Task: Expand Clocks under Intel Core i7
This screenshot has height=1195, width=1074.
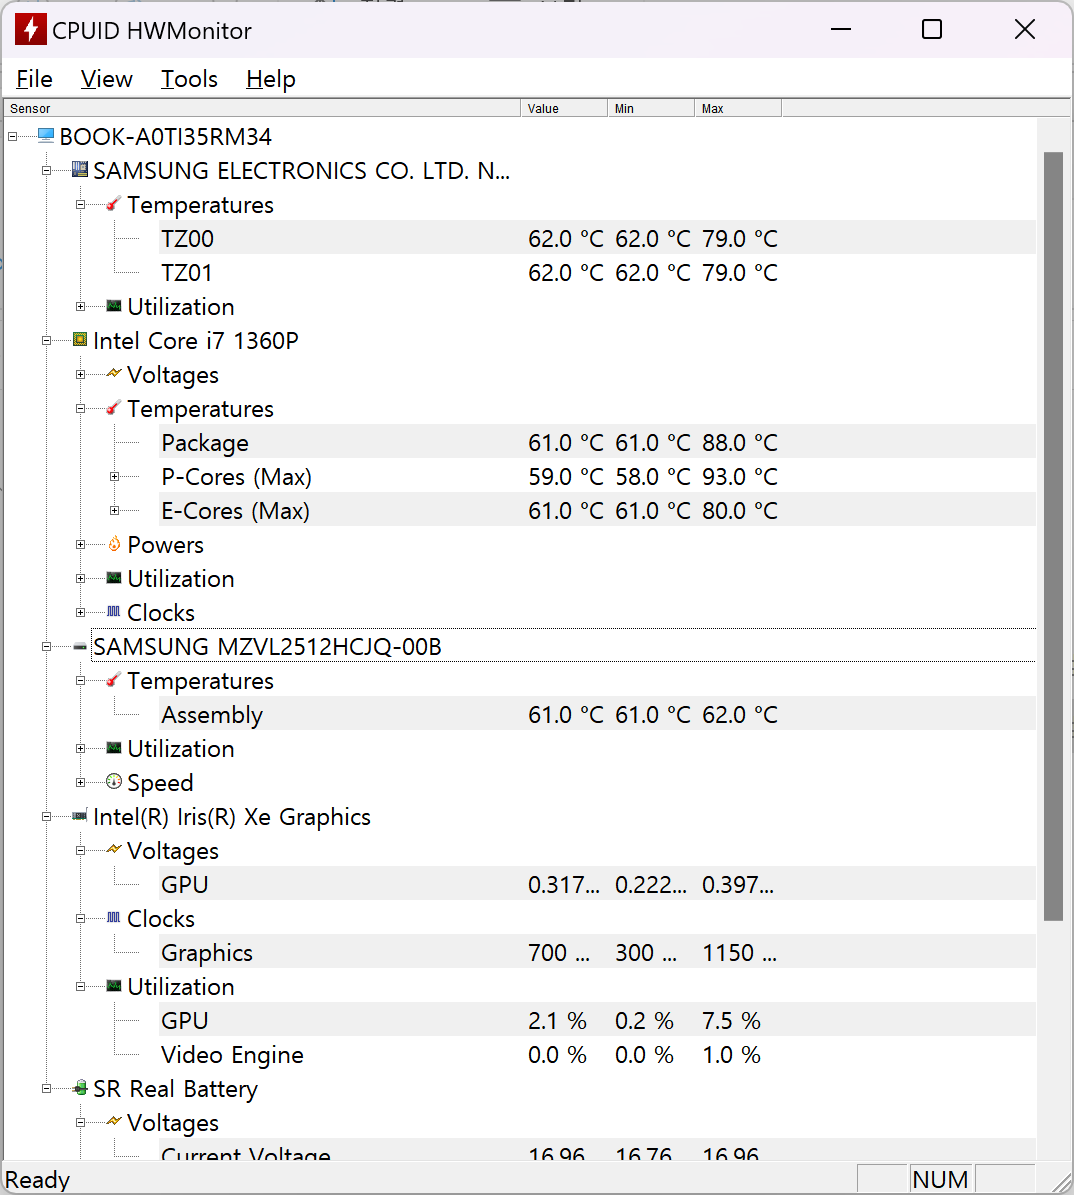Action: pos(81,613)
